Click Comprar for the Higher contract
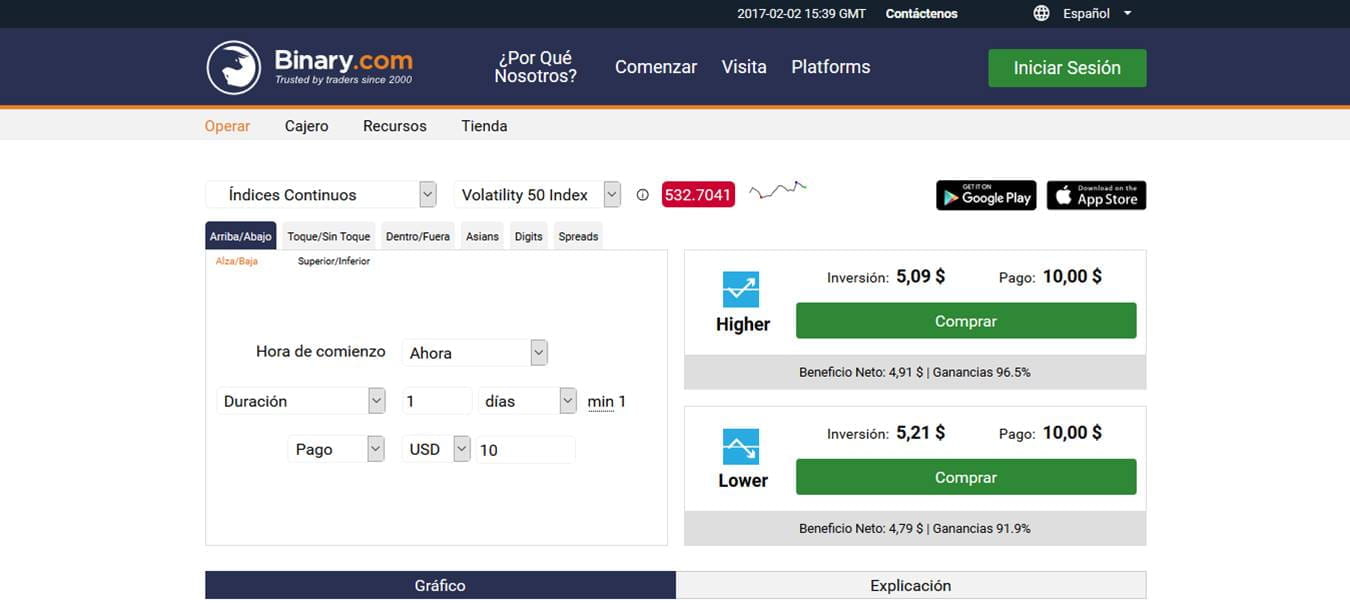This screenshot has width=1350, height=603. click(x=966, y=321)
